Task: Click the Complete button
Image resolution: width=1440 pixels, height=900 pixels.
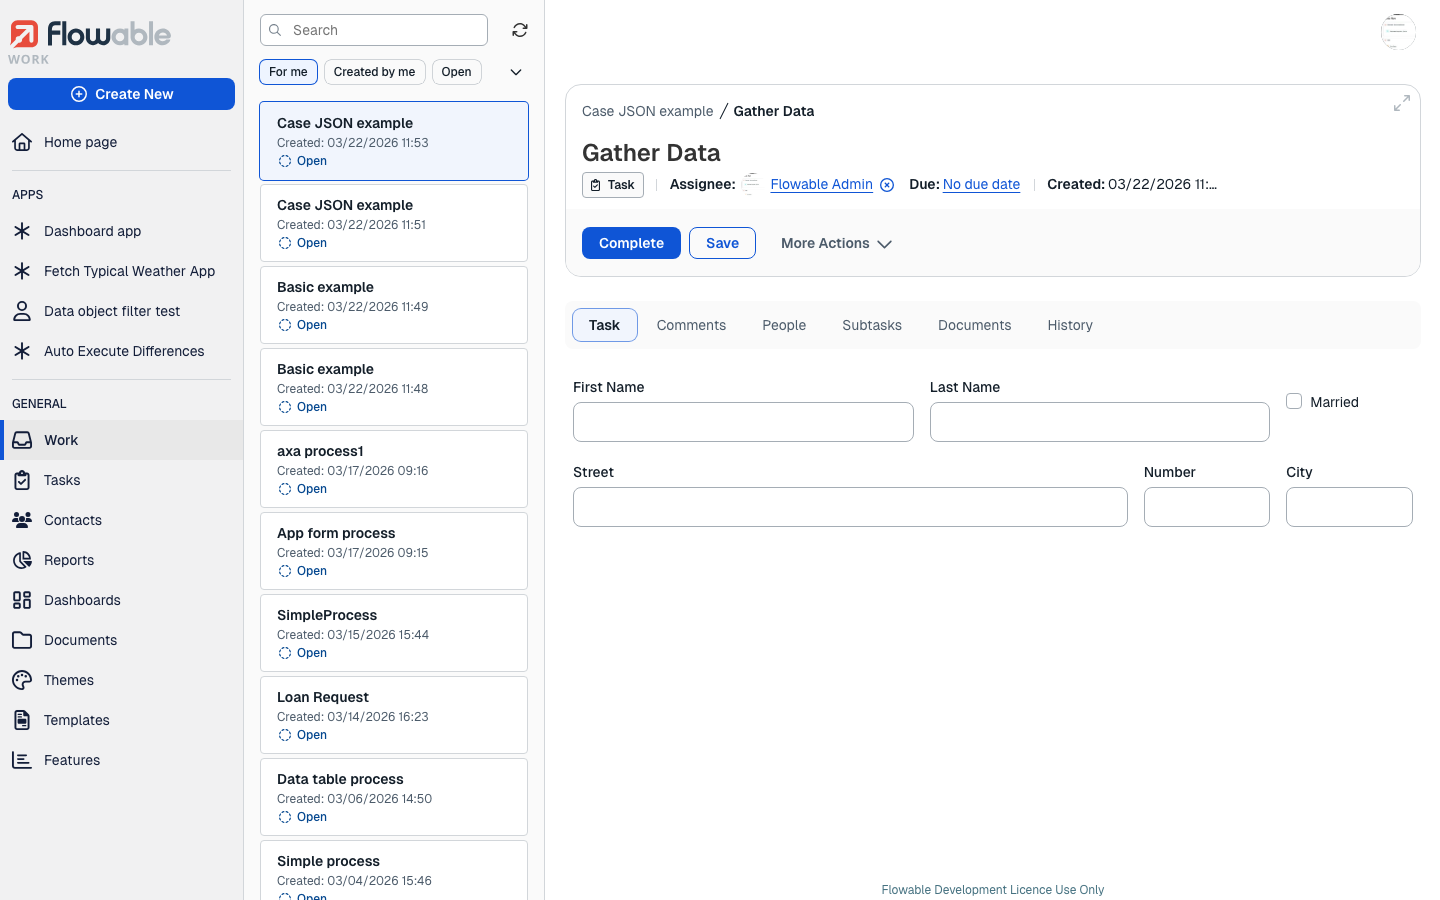Action: coord(631,243)
